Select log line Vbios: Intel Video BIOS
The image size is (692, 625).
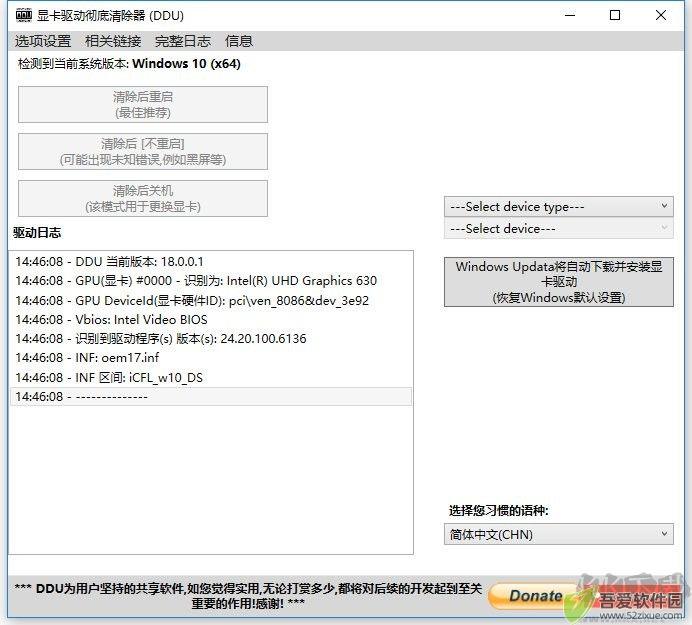point(211,320)
